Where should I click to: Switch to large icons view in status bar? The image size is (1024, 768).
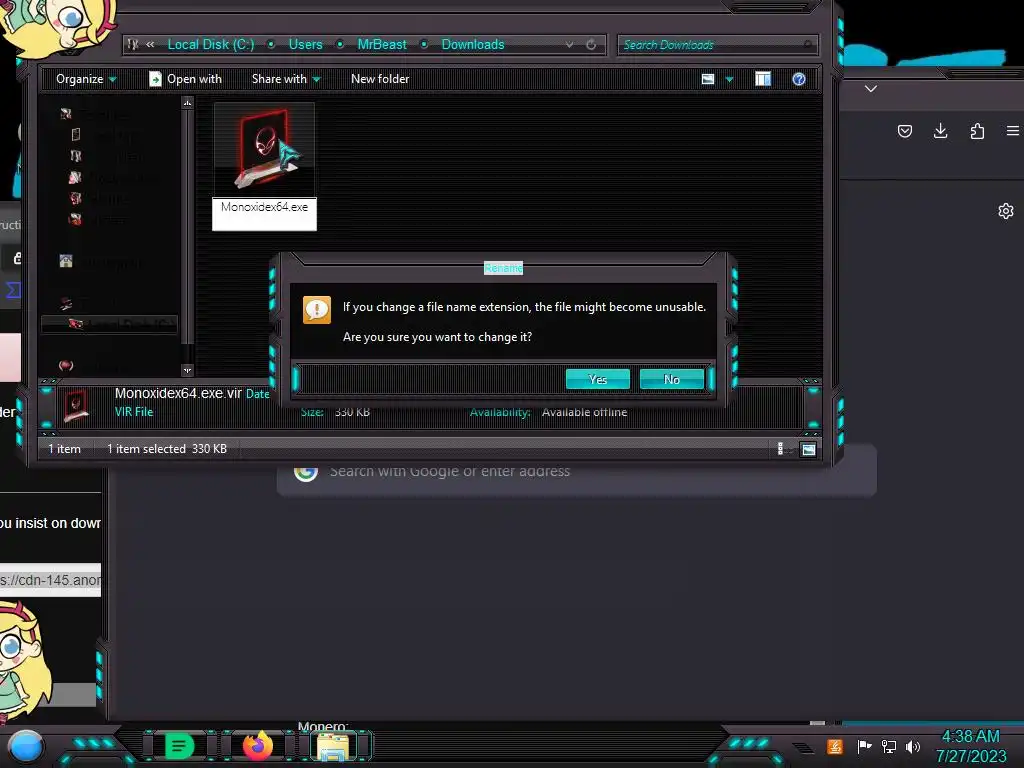coord(808,449)
